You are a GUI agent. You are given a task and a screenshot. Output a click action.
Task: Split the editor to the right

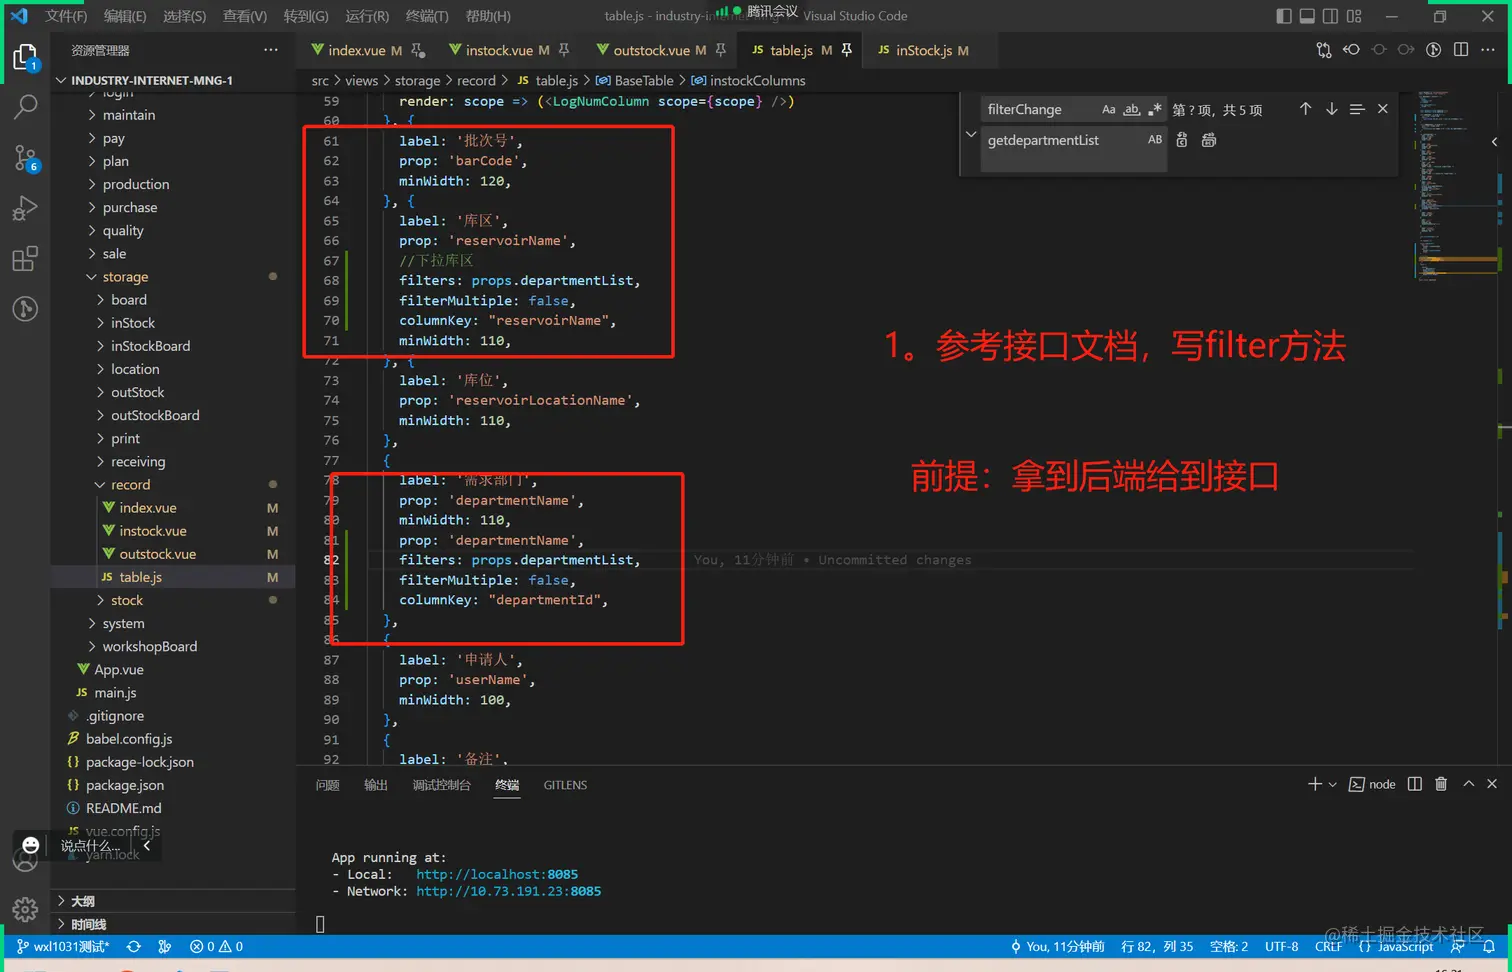pyautogui.click(x=1461, y=50)
